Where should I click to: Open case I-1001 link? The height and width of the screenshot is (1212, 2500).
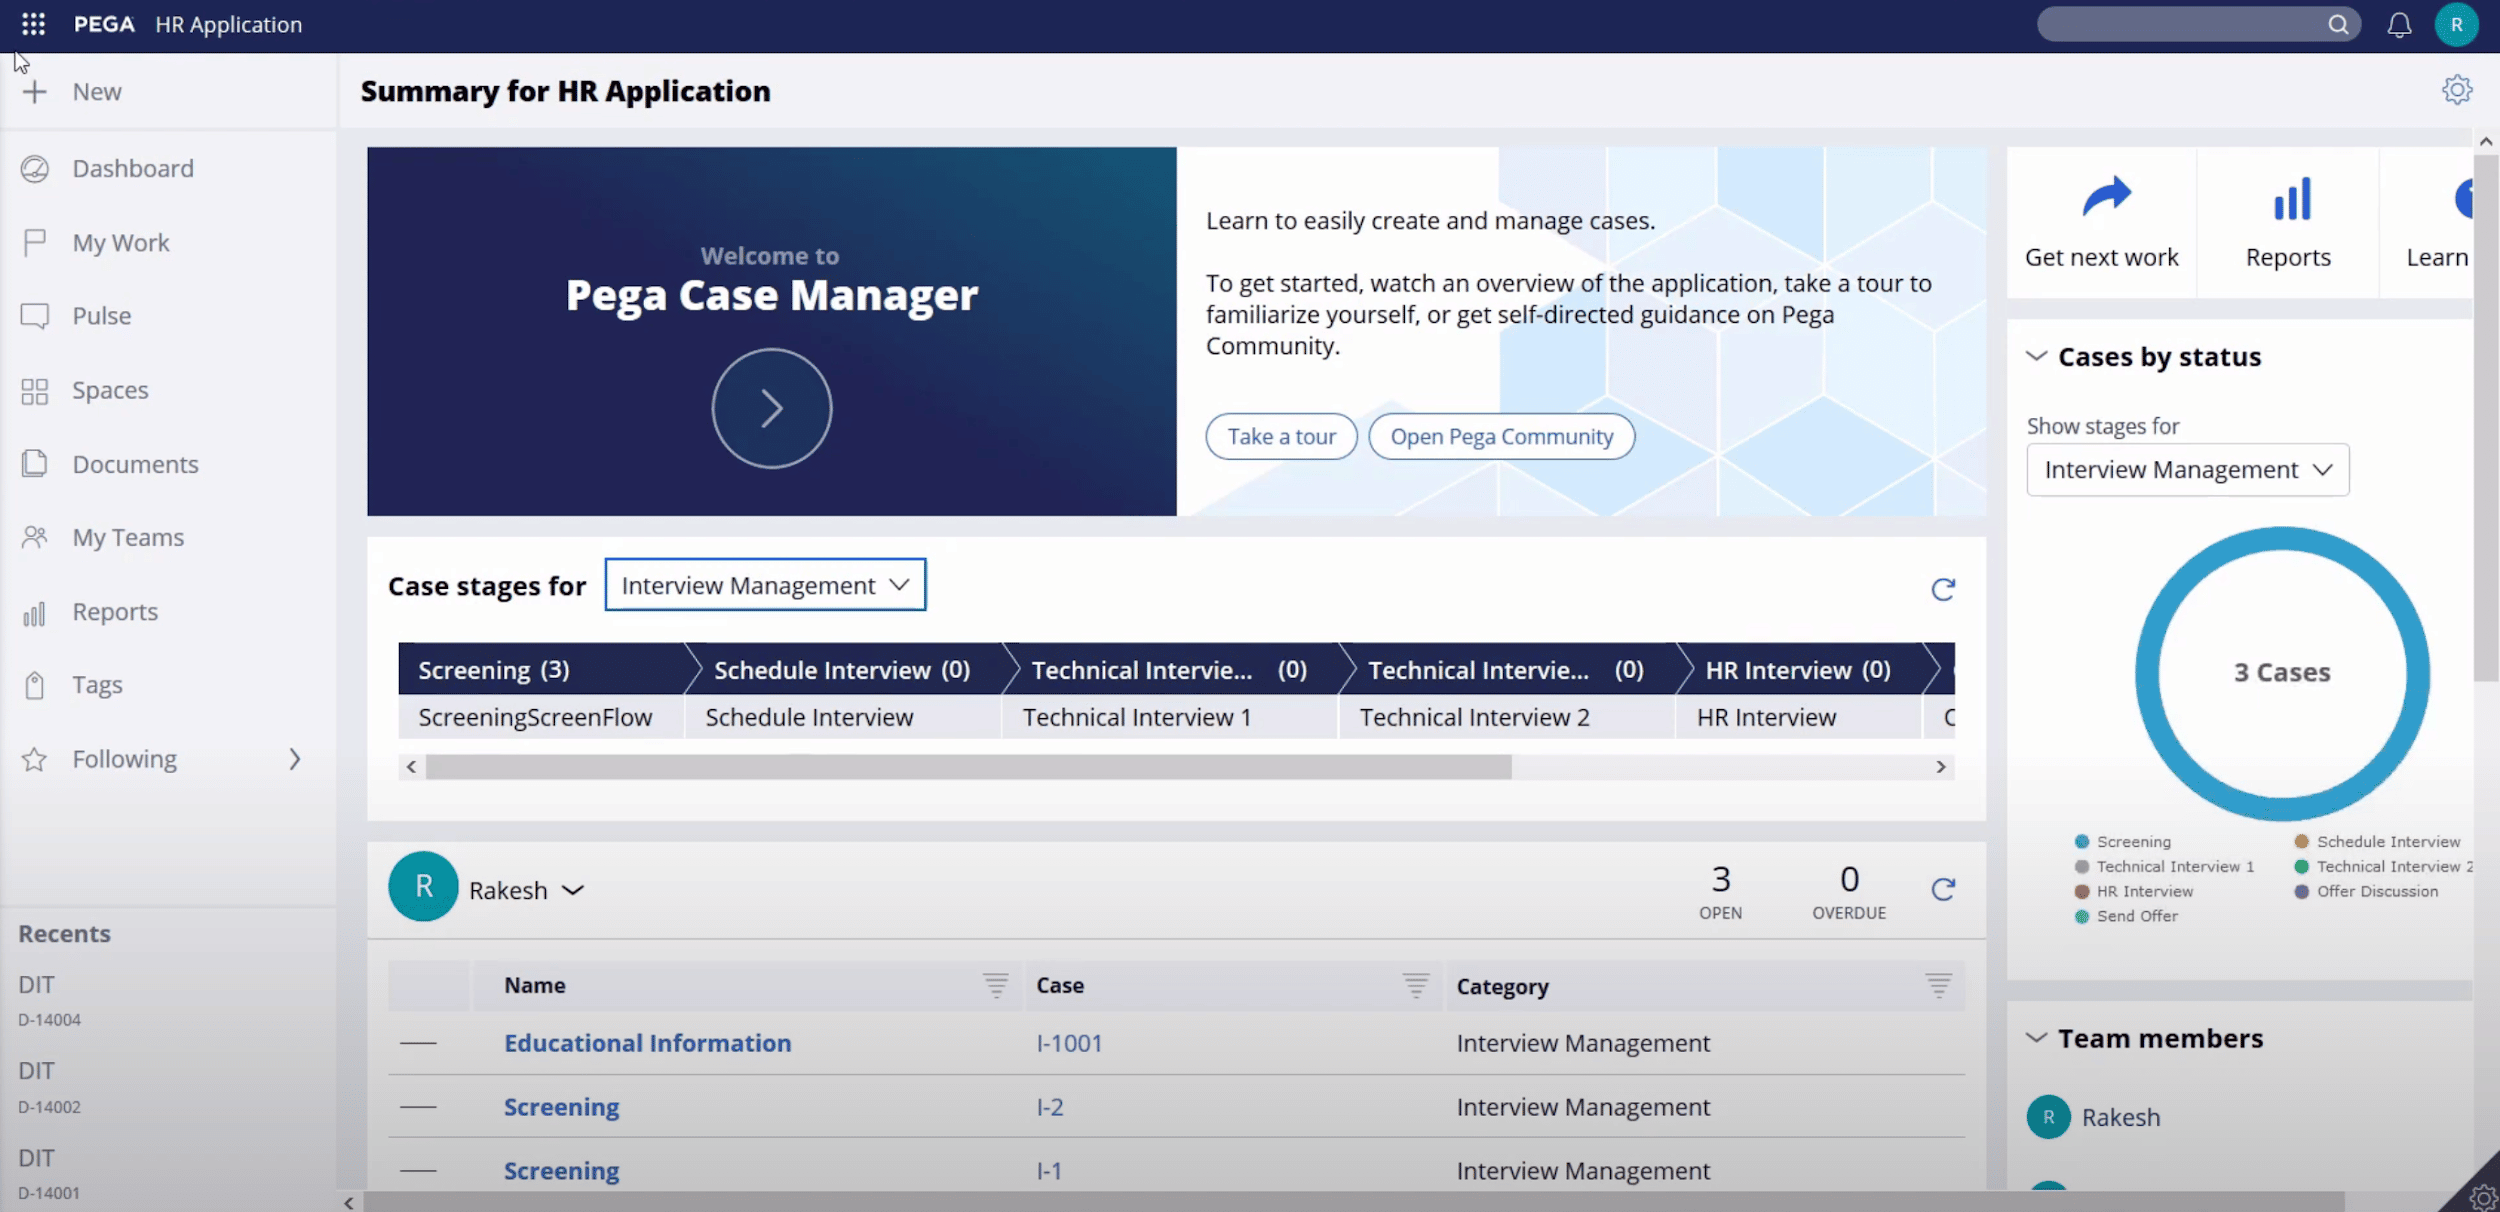tap(1069, 1043)
